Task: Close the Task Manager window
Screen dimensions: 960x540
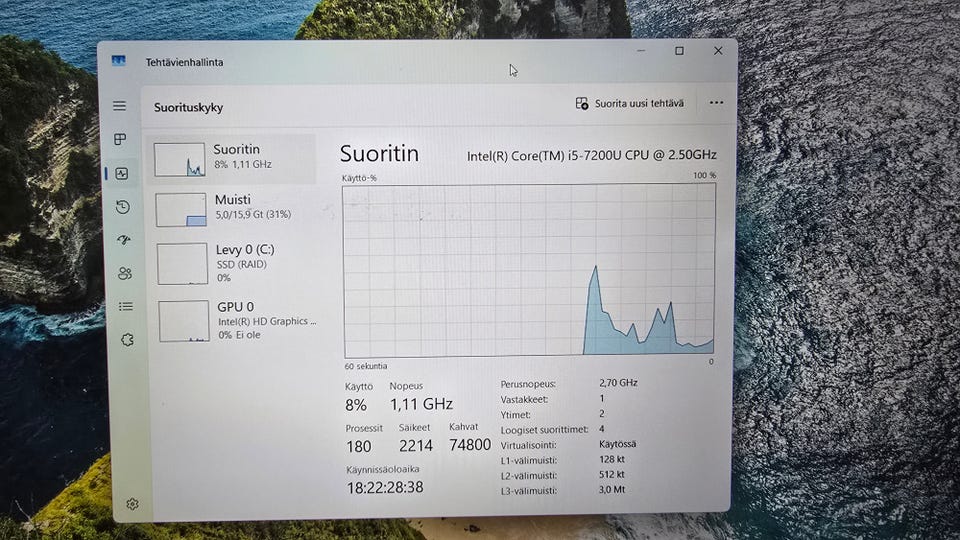Action: click(718, 51)
